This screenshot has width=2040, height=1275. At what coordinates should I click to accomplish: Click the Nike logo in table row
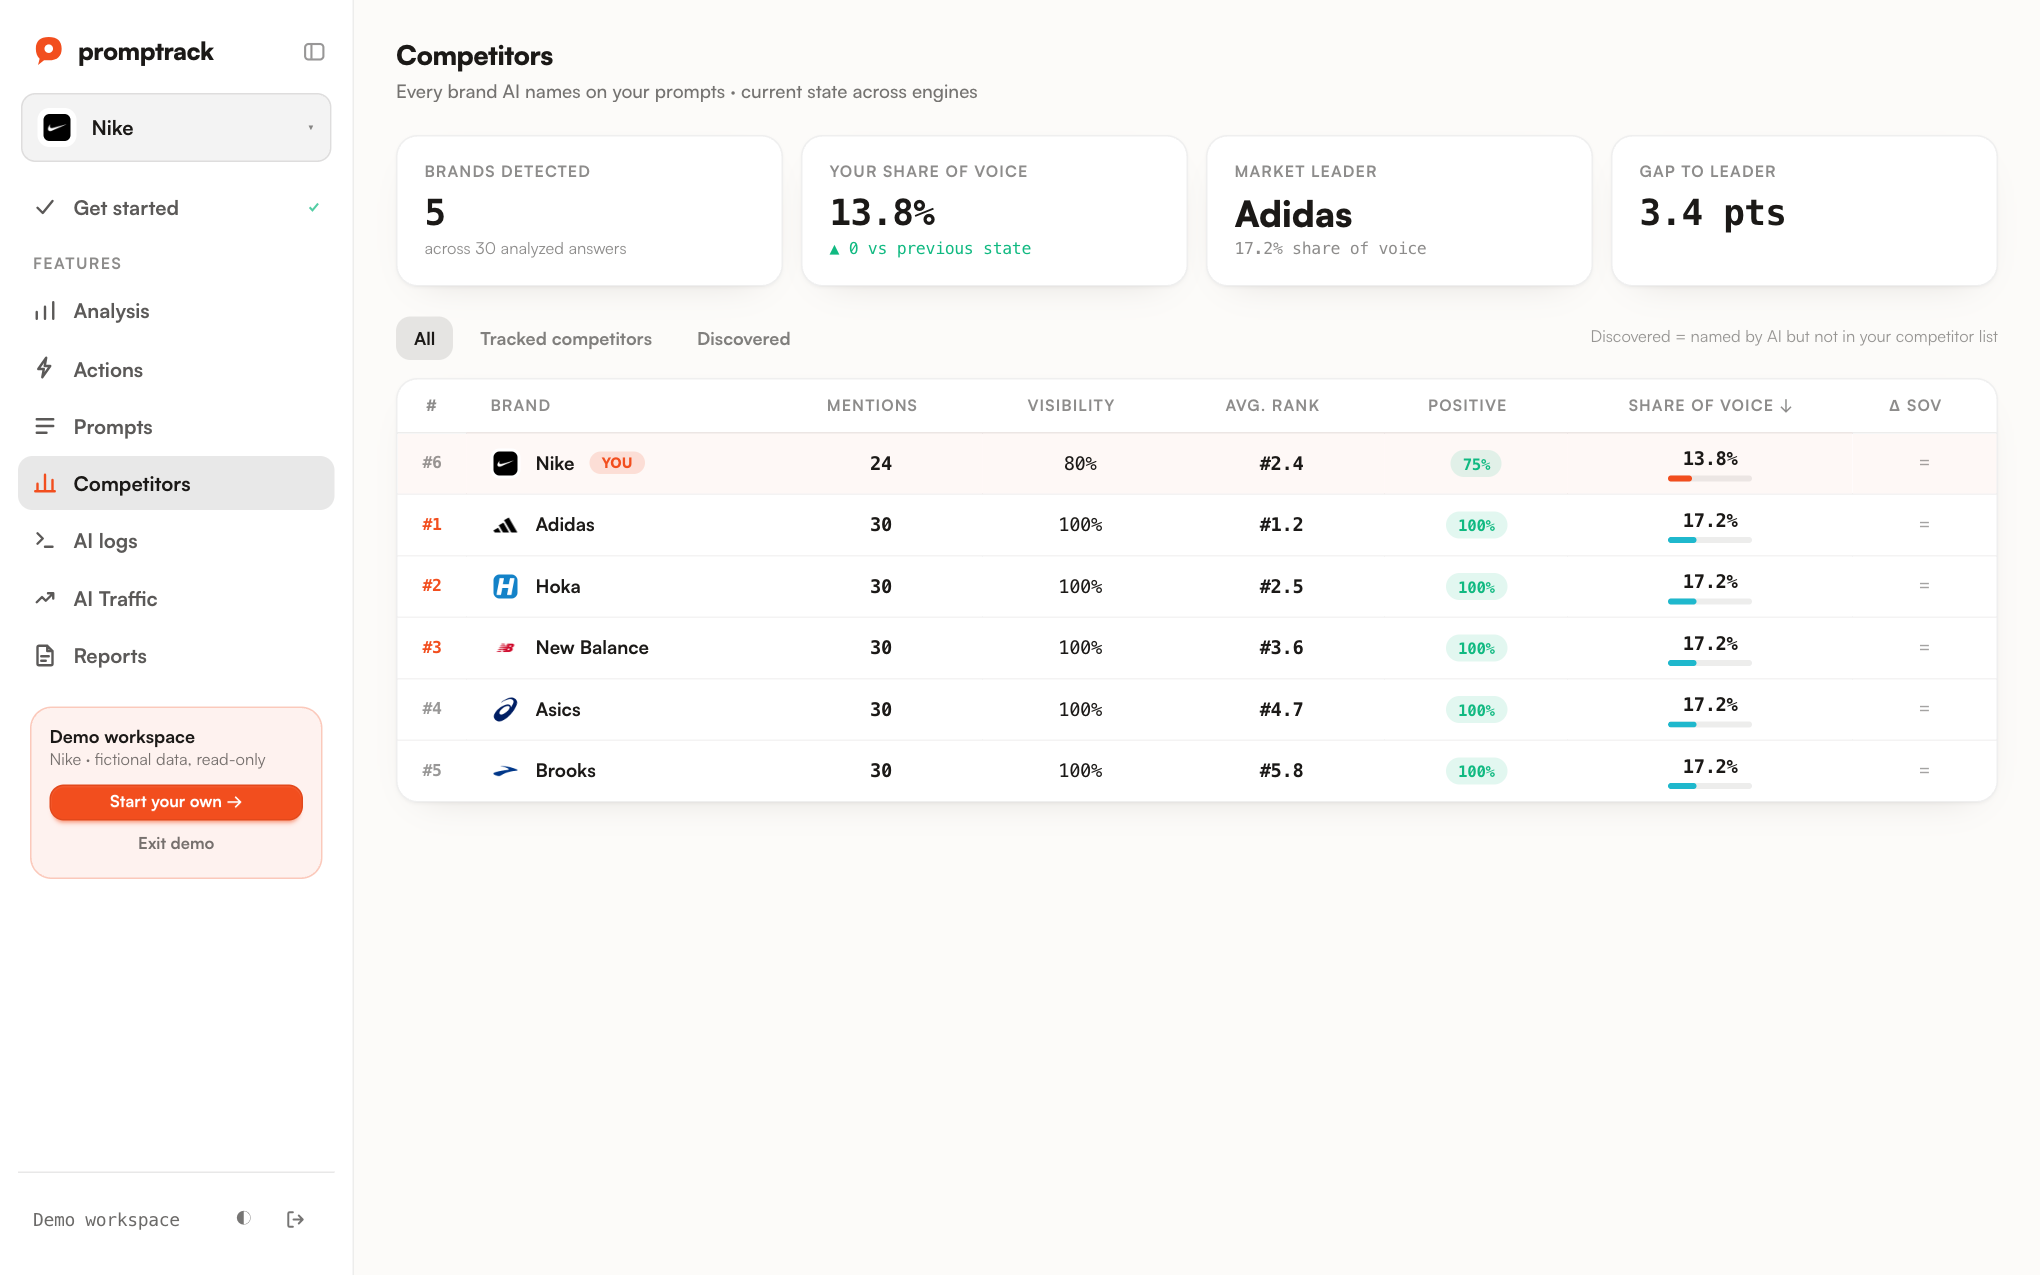[505, 463]
